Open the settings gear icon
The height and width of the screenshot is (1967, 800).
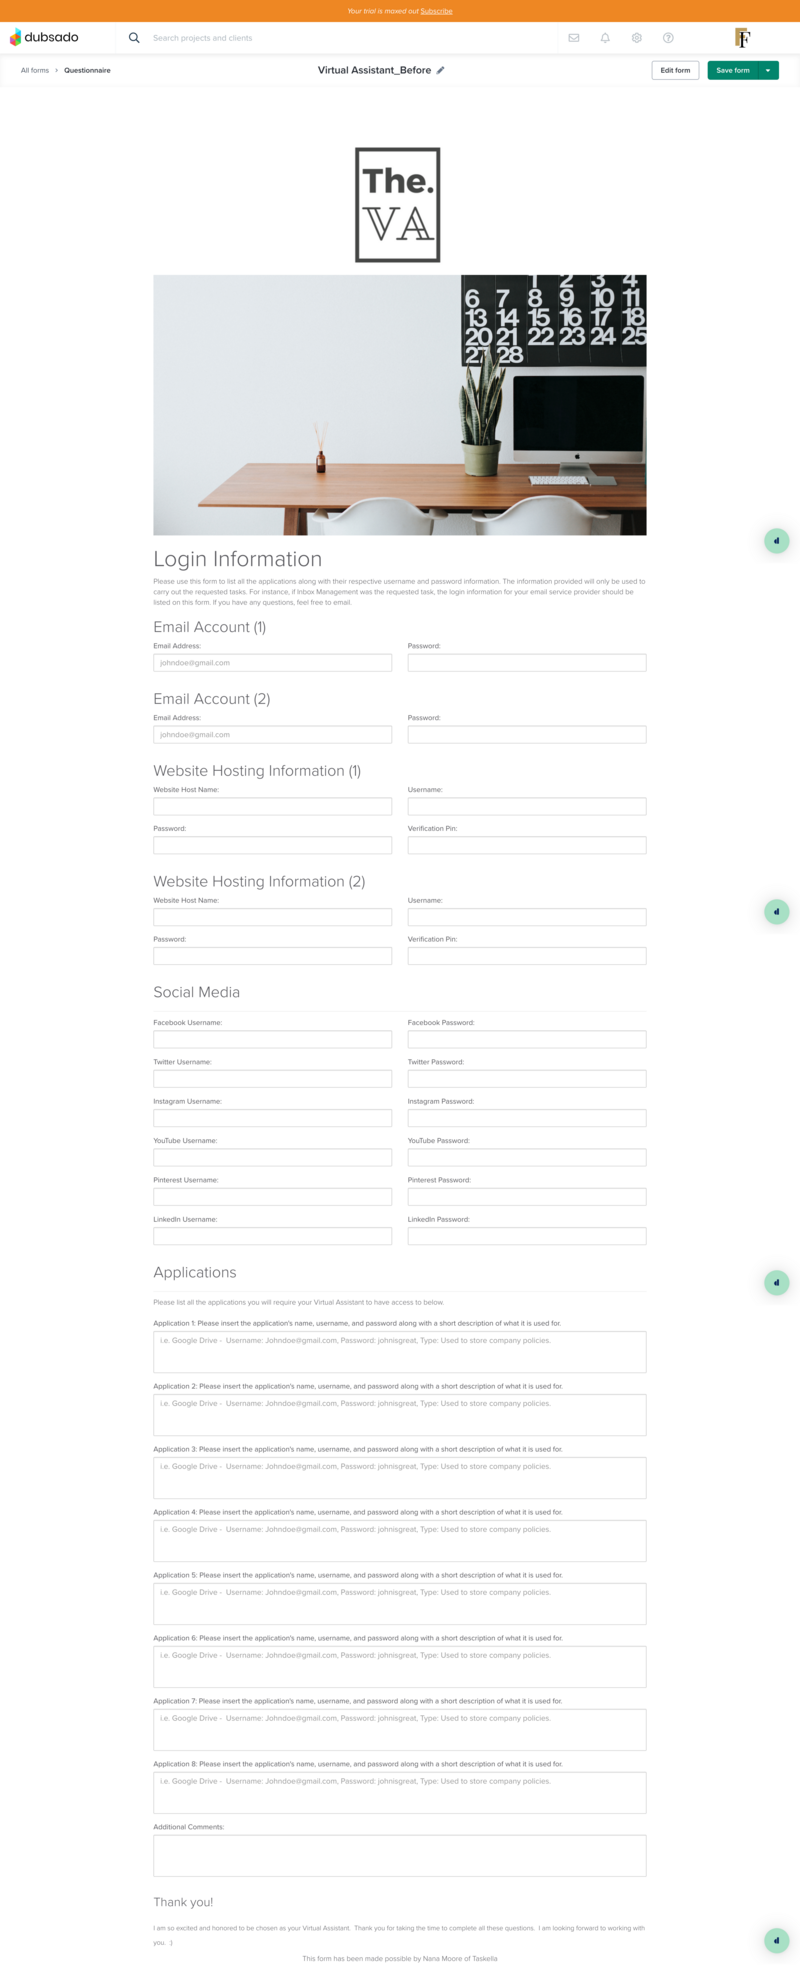tap(636, 38)
